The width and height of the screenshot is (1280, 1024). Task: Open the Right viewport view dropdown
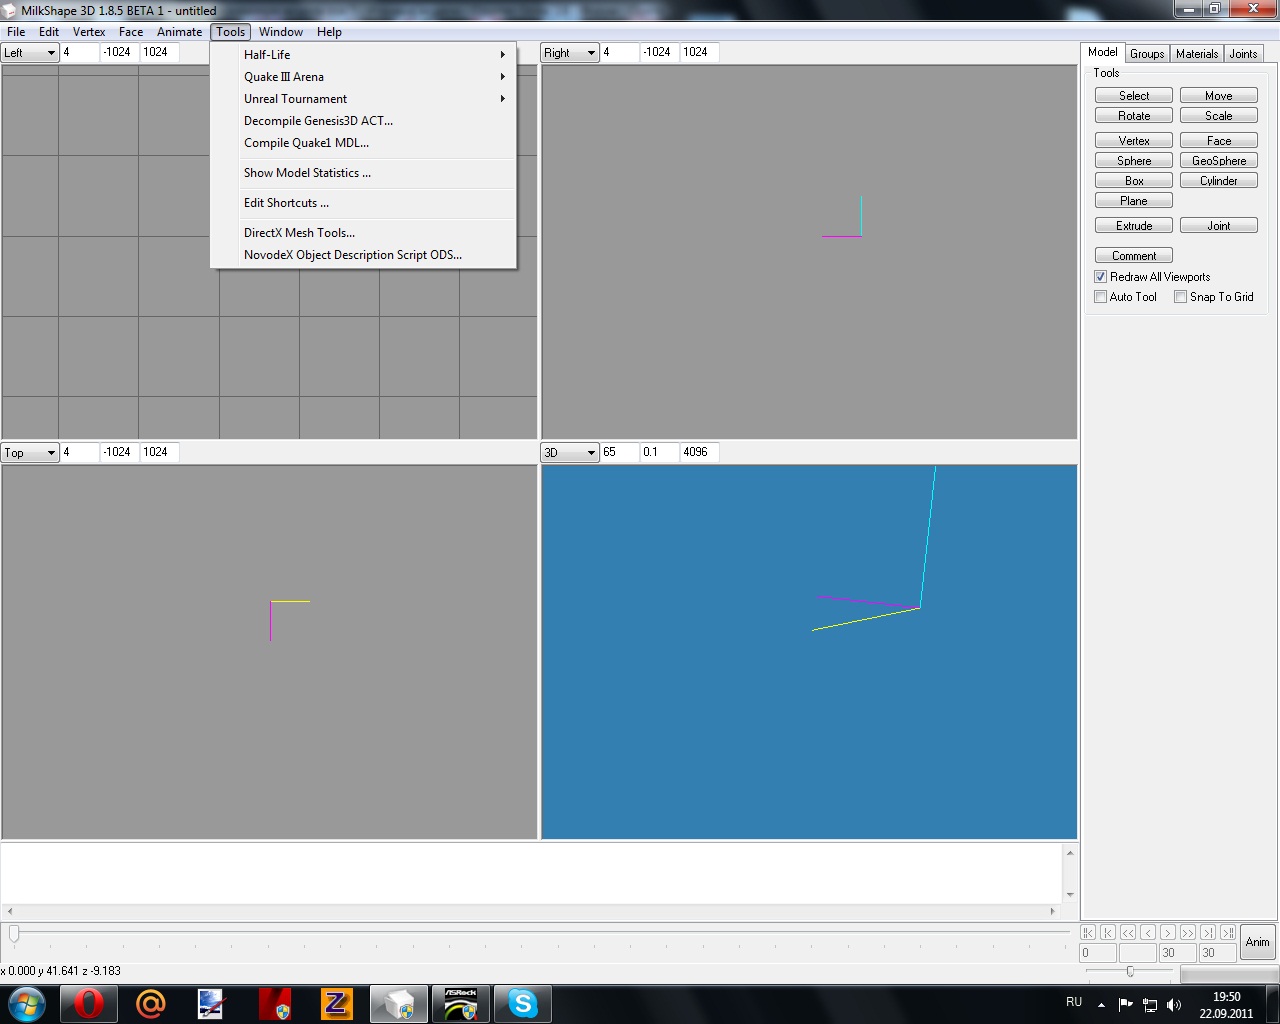(x=570, y=53)
